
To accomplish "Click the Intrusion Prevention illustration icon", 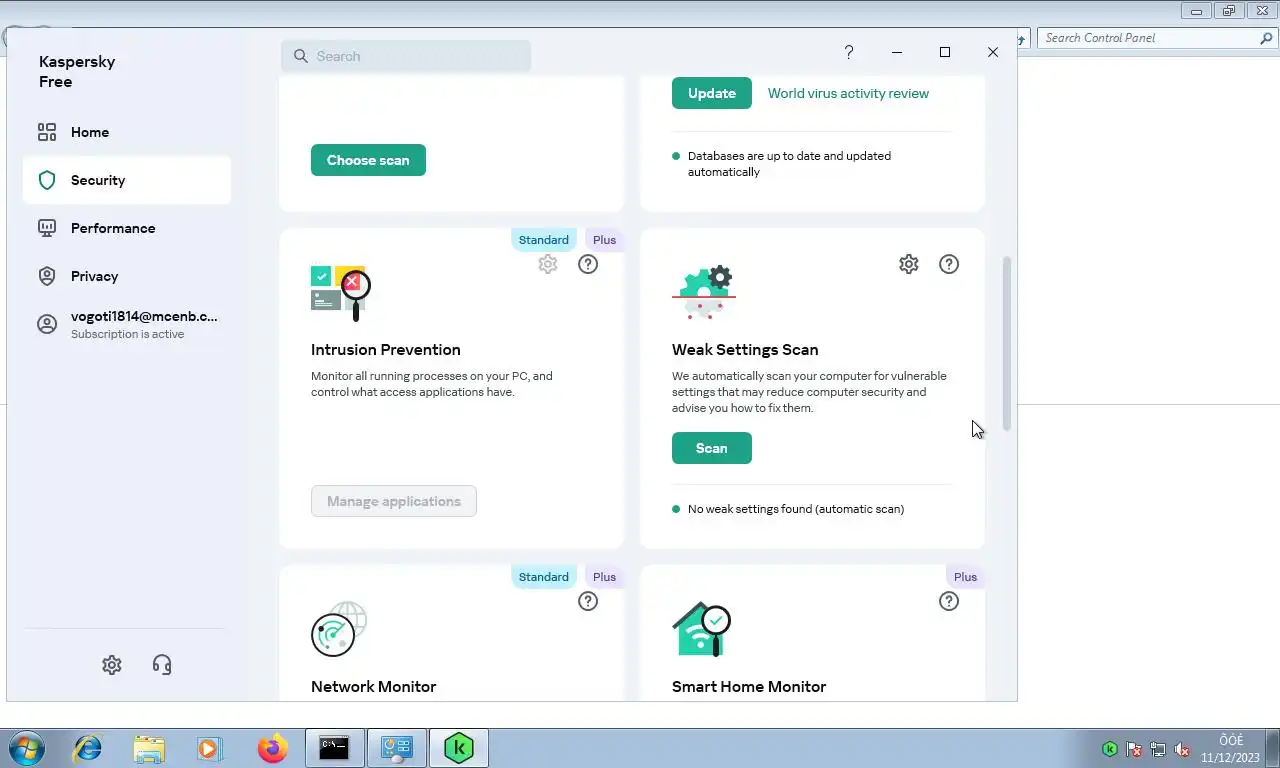I will [341, 293].
